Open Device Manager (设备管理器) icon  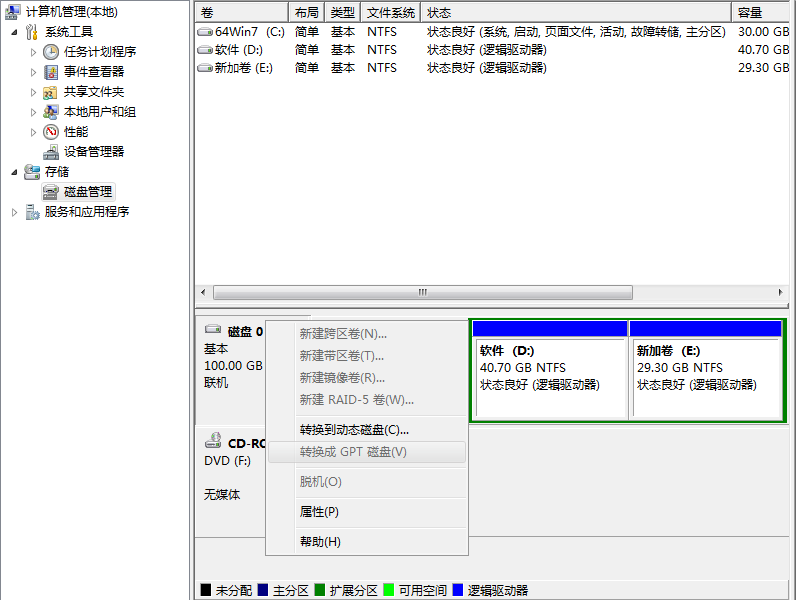(x=51, y=152)
